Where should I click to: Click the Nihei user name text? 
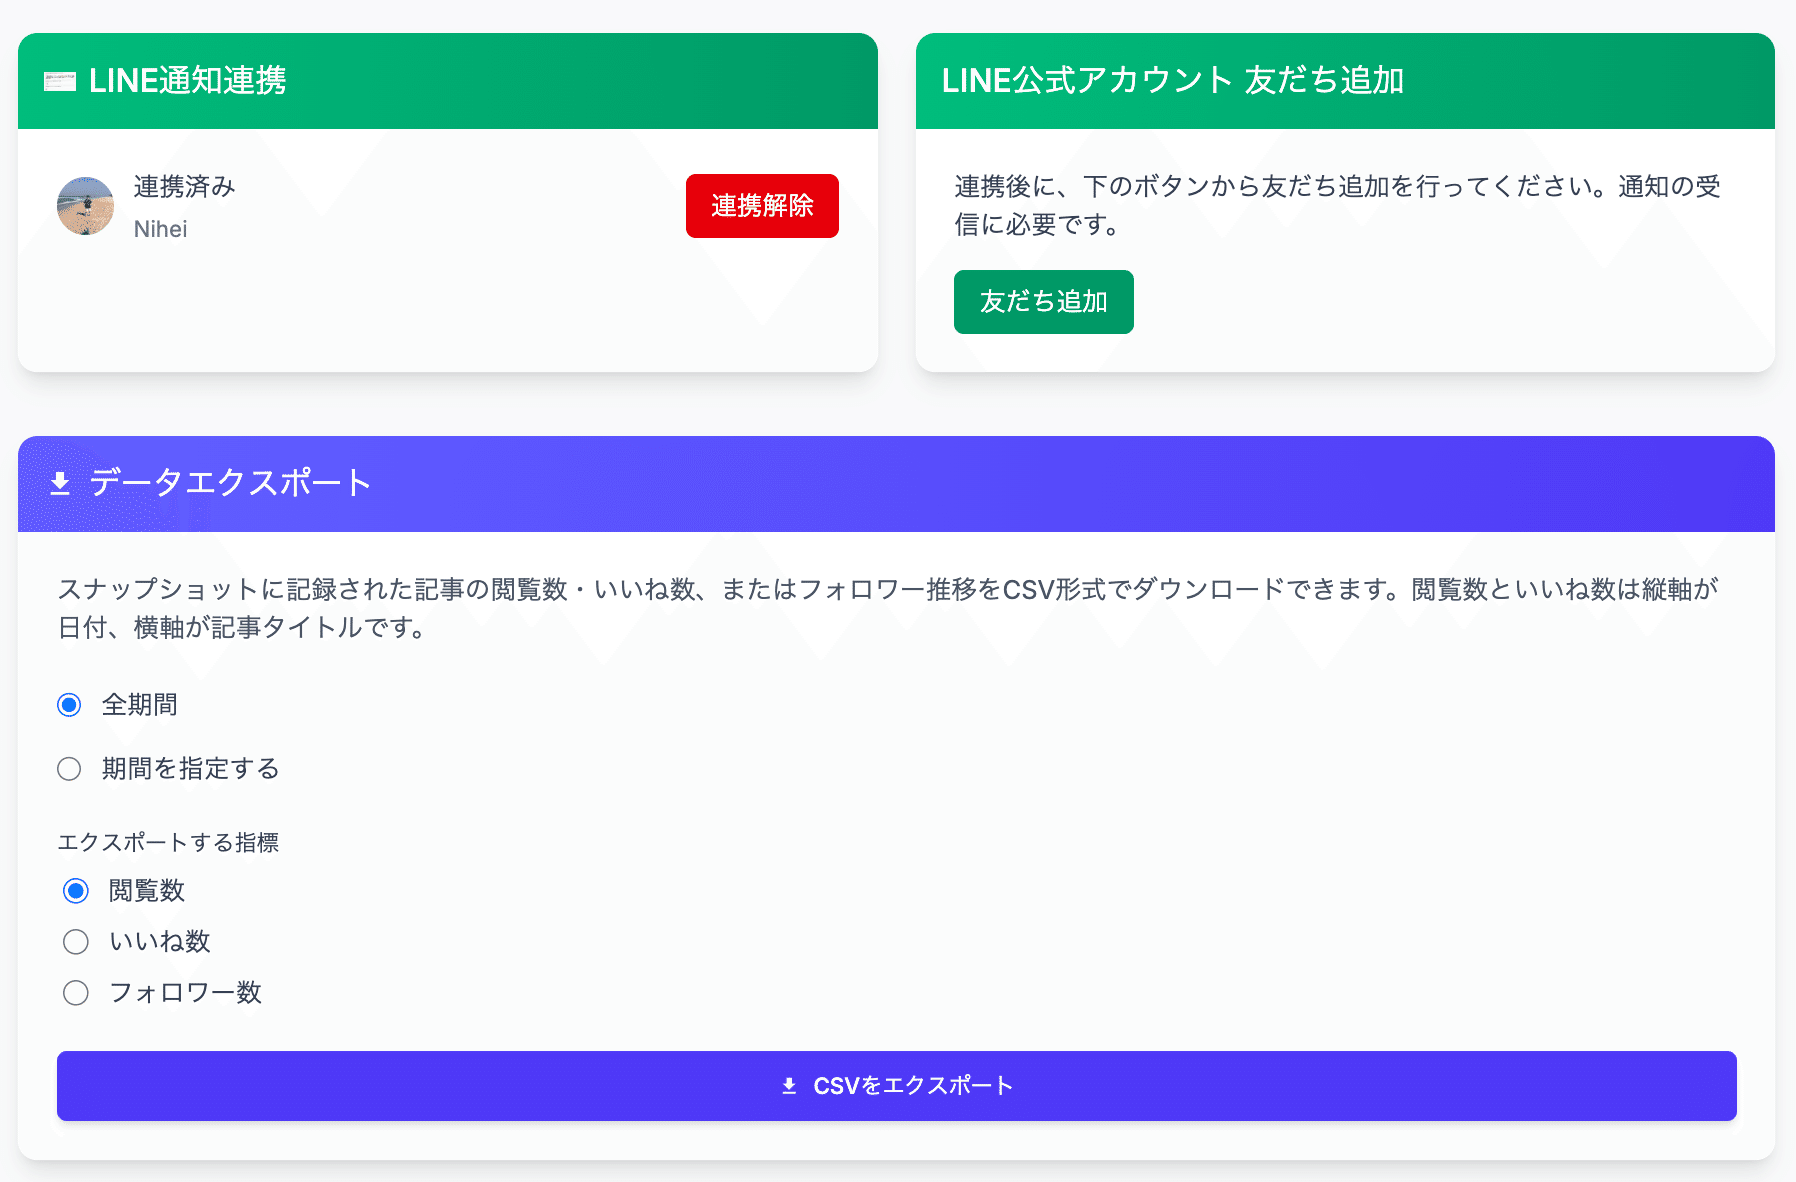pyautogui.click(x=161, y=229)
